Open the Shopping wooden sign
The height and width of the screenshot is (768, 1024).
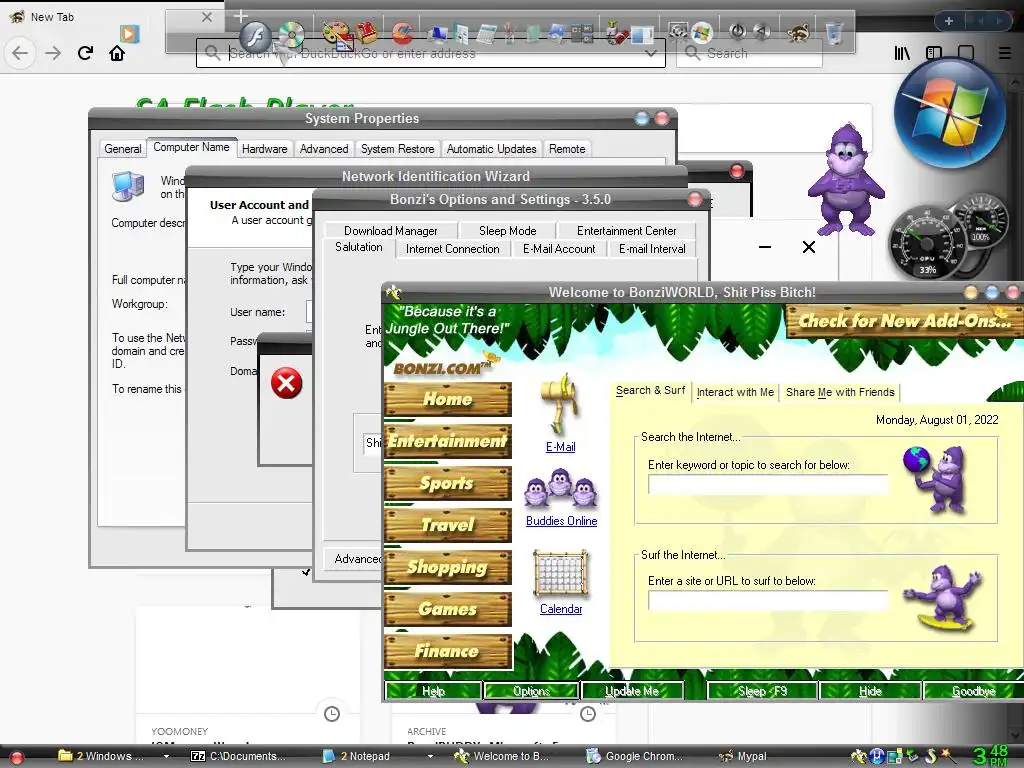point(448,567)
